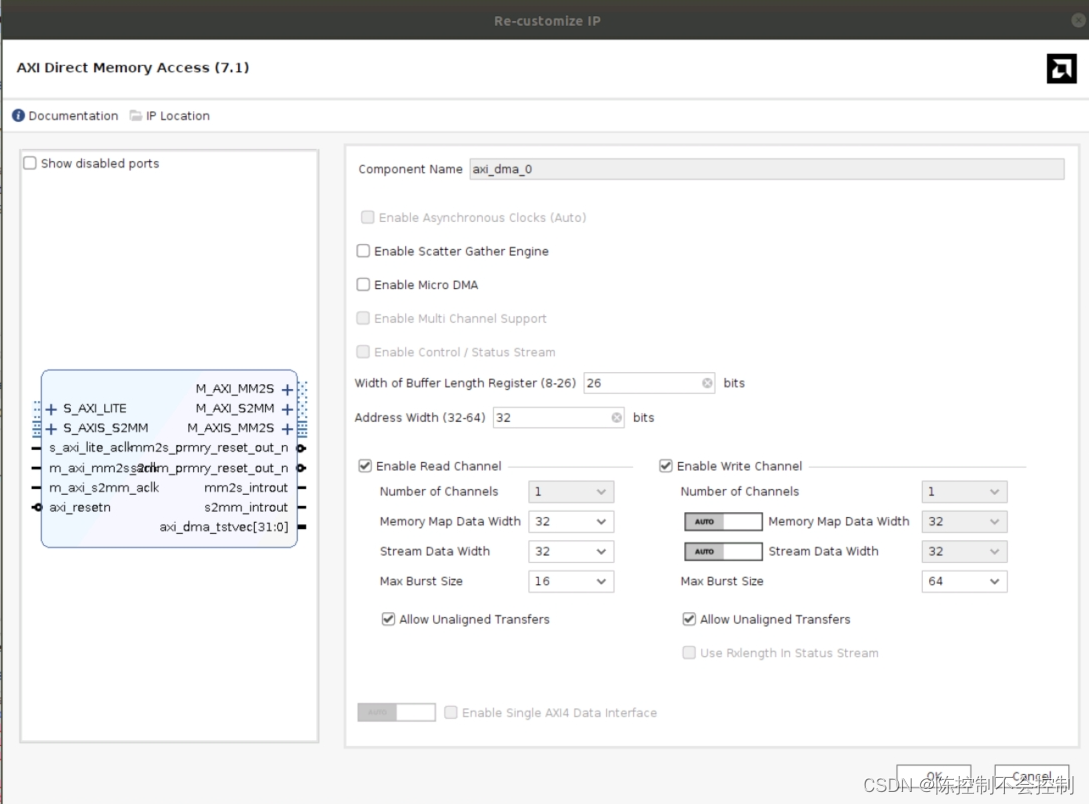The image size is (1089, 804).
Task: Expand the M_AXI_MM2S interface port
Action: (x=287, y=389)
